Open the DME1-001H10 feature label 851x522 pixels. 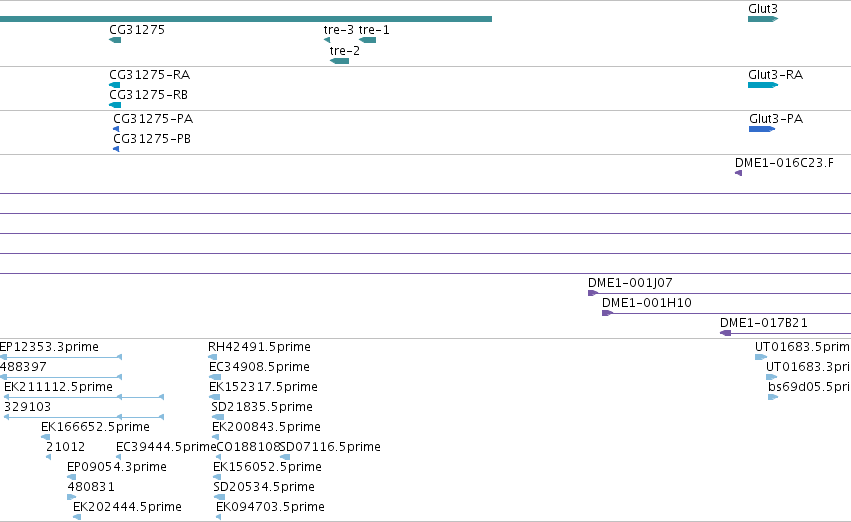click(647, 303)
